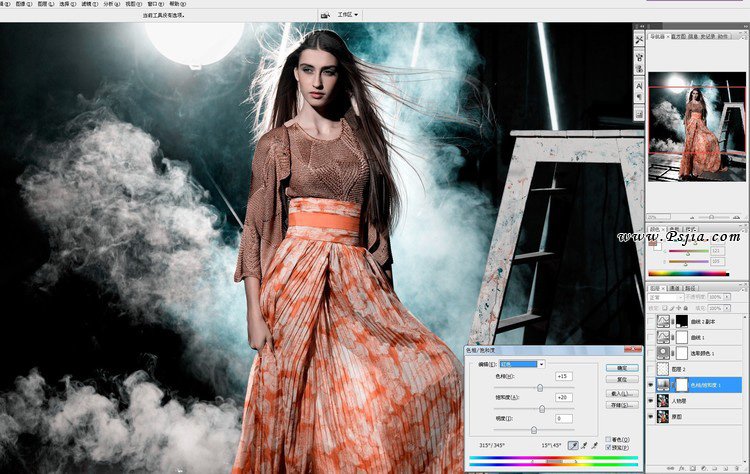Screen dimensions: 750x474
Task: Select the subtract-from-sample eyedropper
Action: click(x=597, y=443)
